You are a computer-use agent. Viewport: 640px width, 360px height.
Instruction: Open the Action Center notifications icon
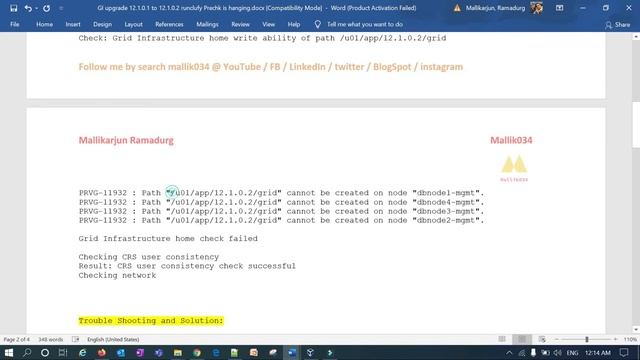(624, 353)
